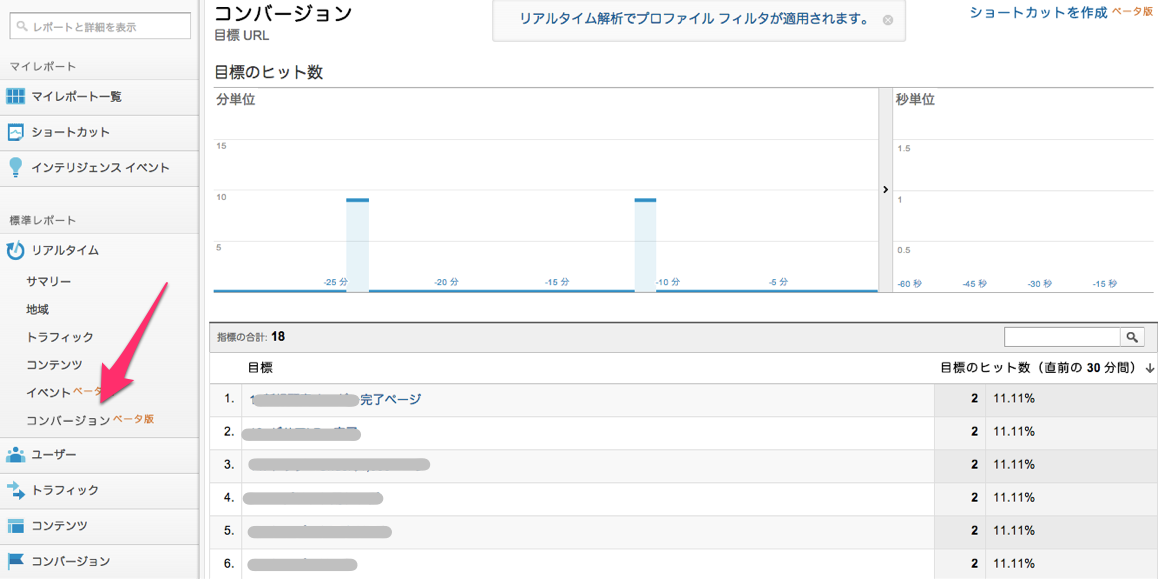Click the レポートと詳細を表示 search field
Screen dimensions: 1158x579
tap(100, 27)
